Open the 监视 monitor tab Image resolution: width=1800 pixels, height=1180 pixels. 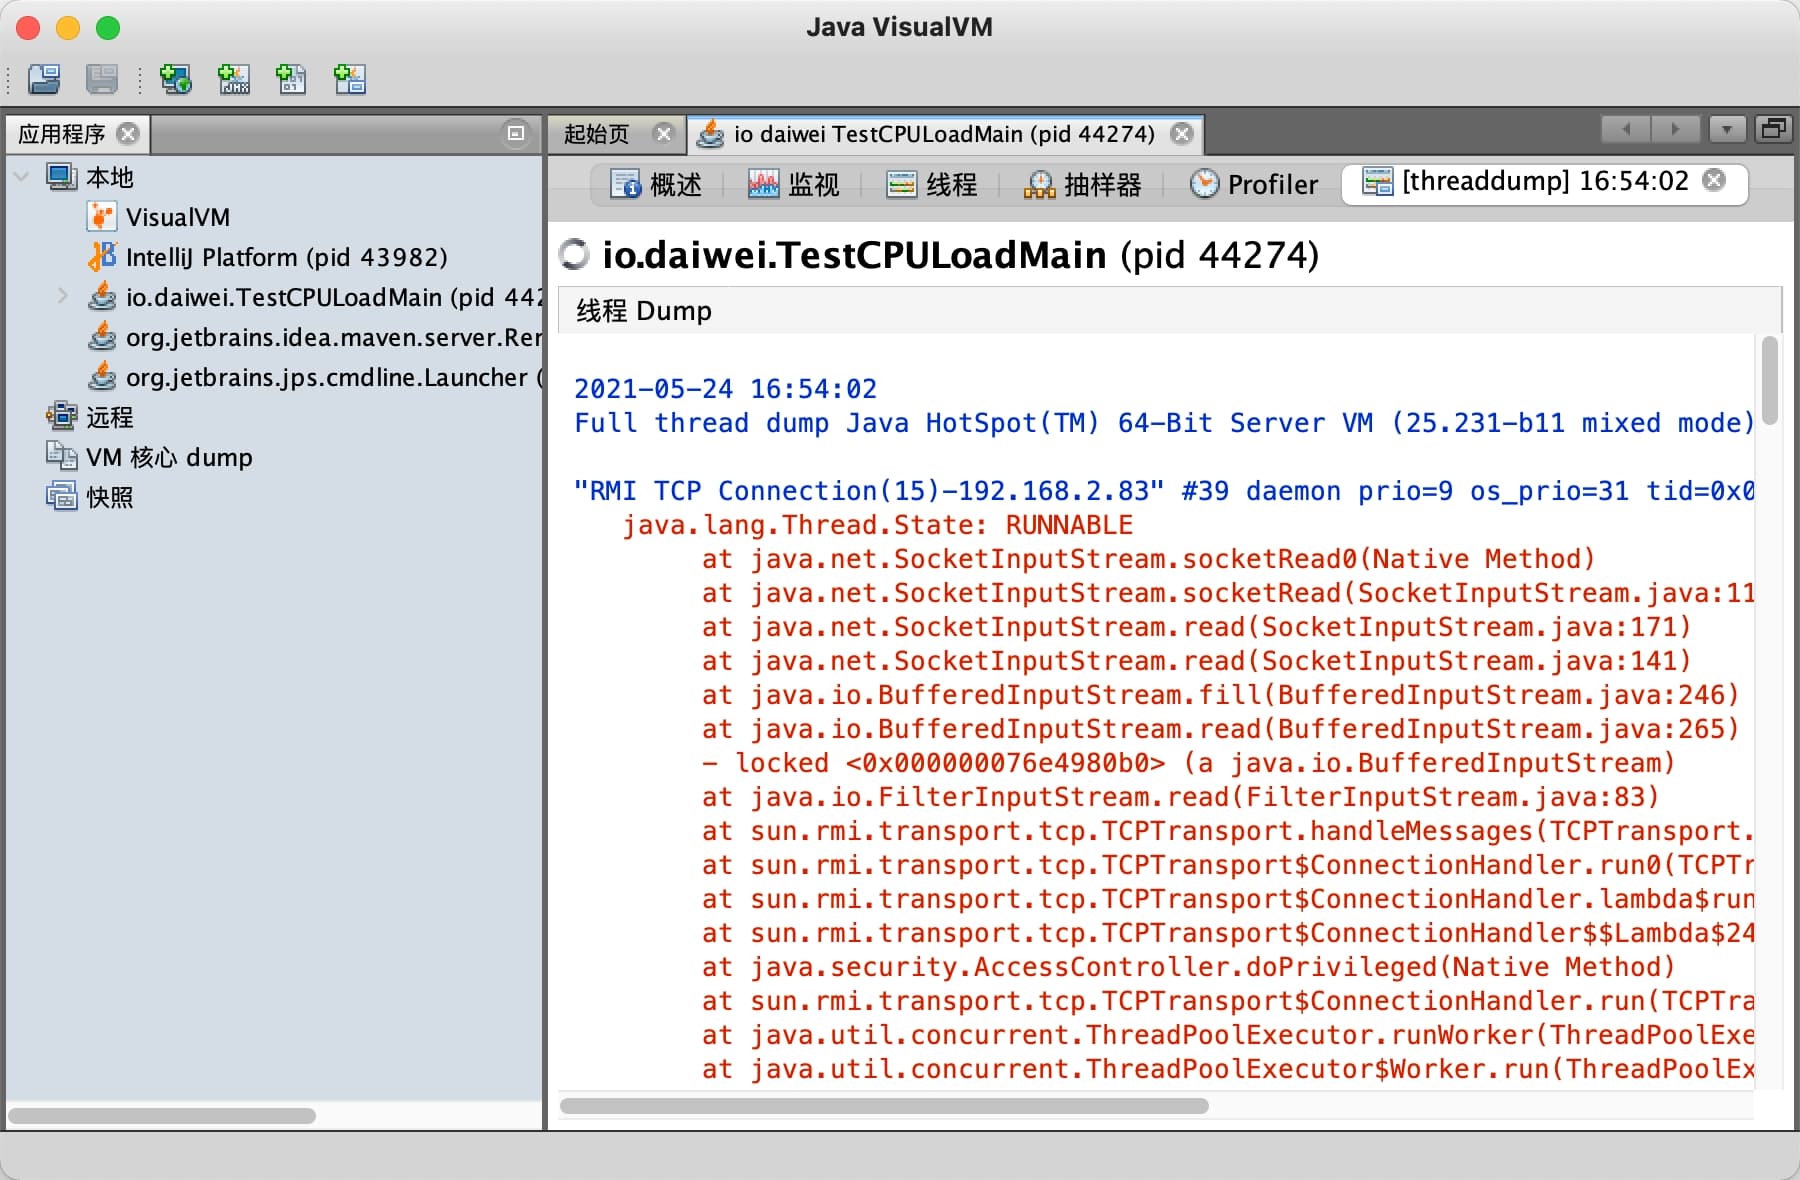[x=794, y=184]
